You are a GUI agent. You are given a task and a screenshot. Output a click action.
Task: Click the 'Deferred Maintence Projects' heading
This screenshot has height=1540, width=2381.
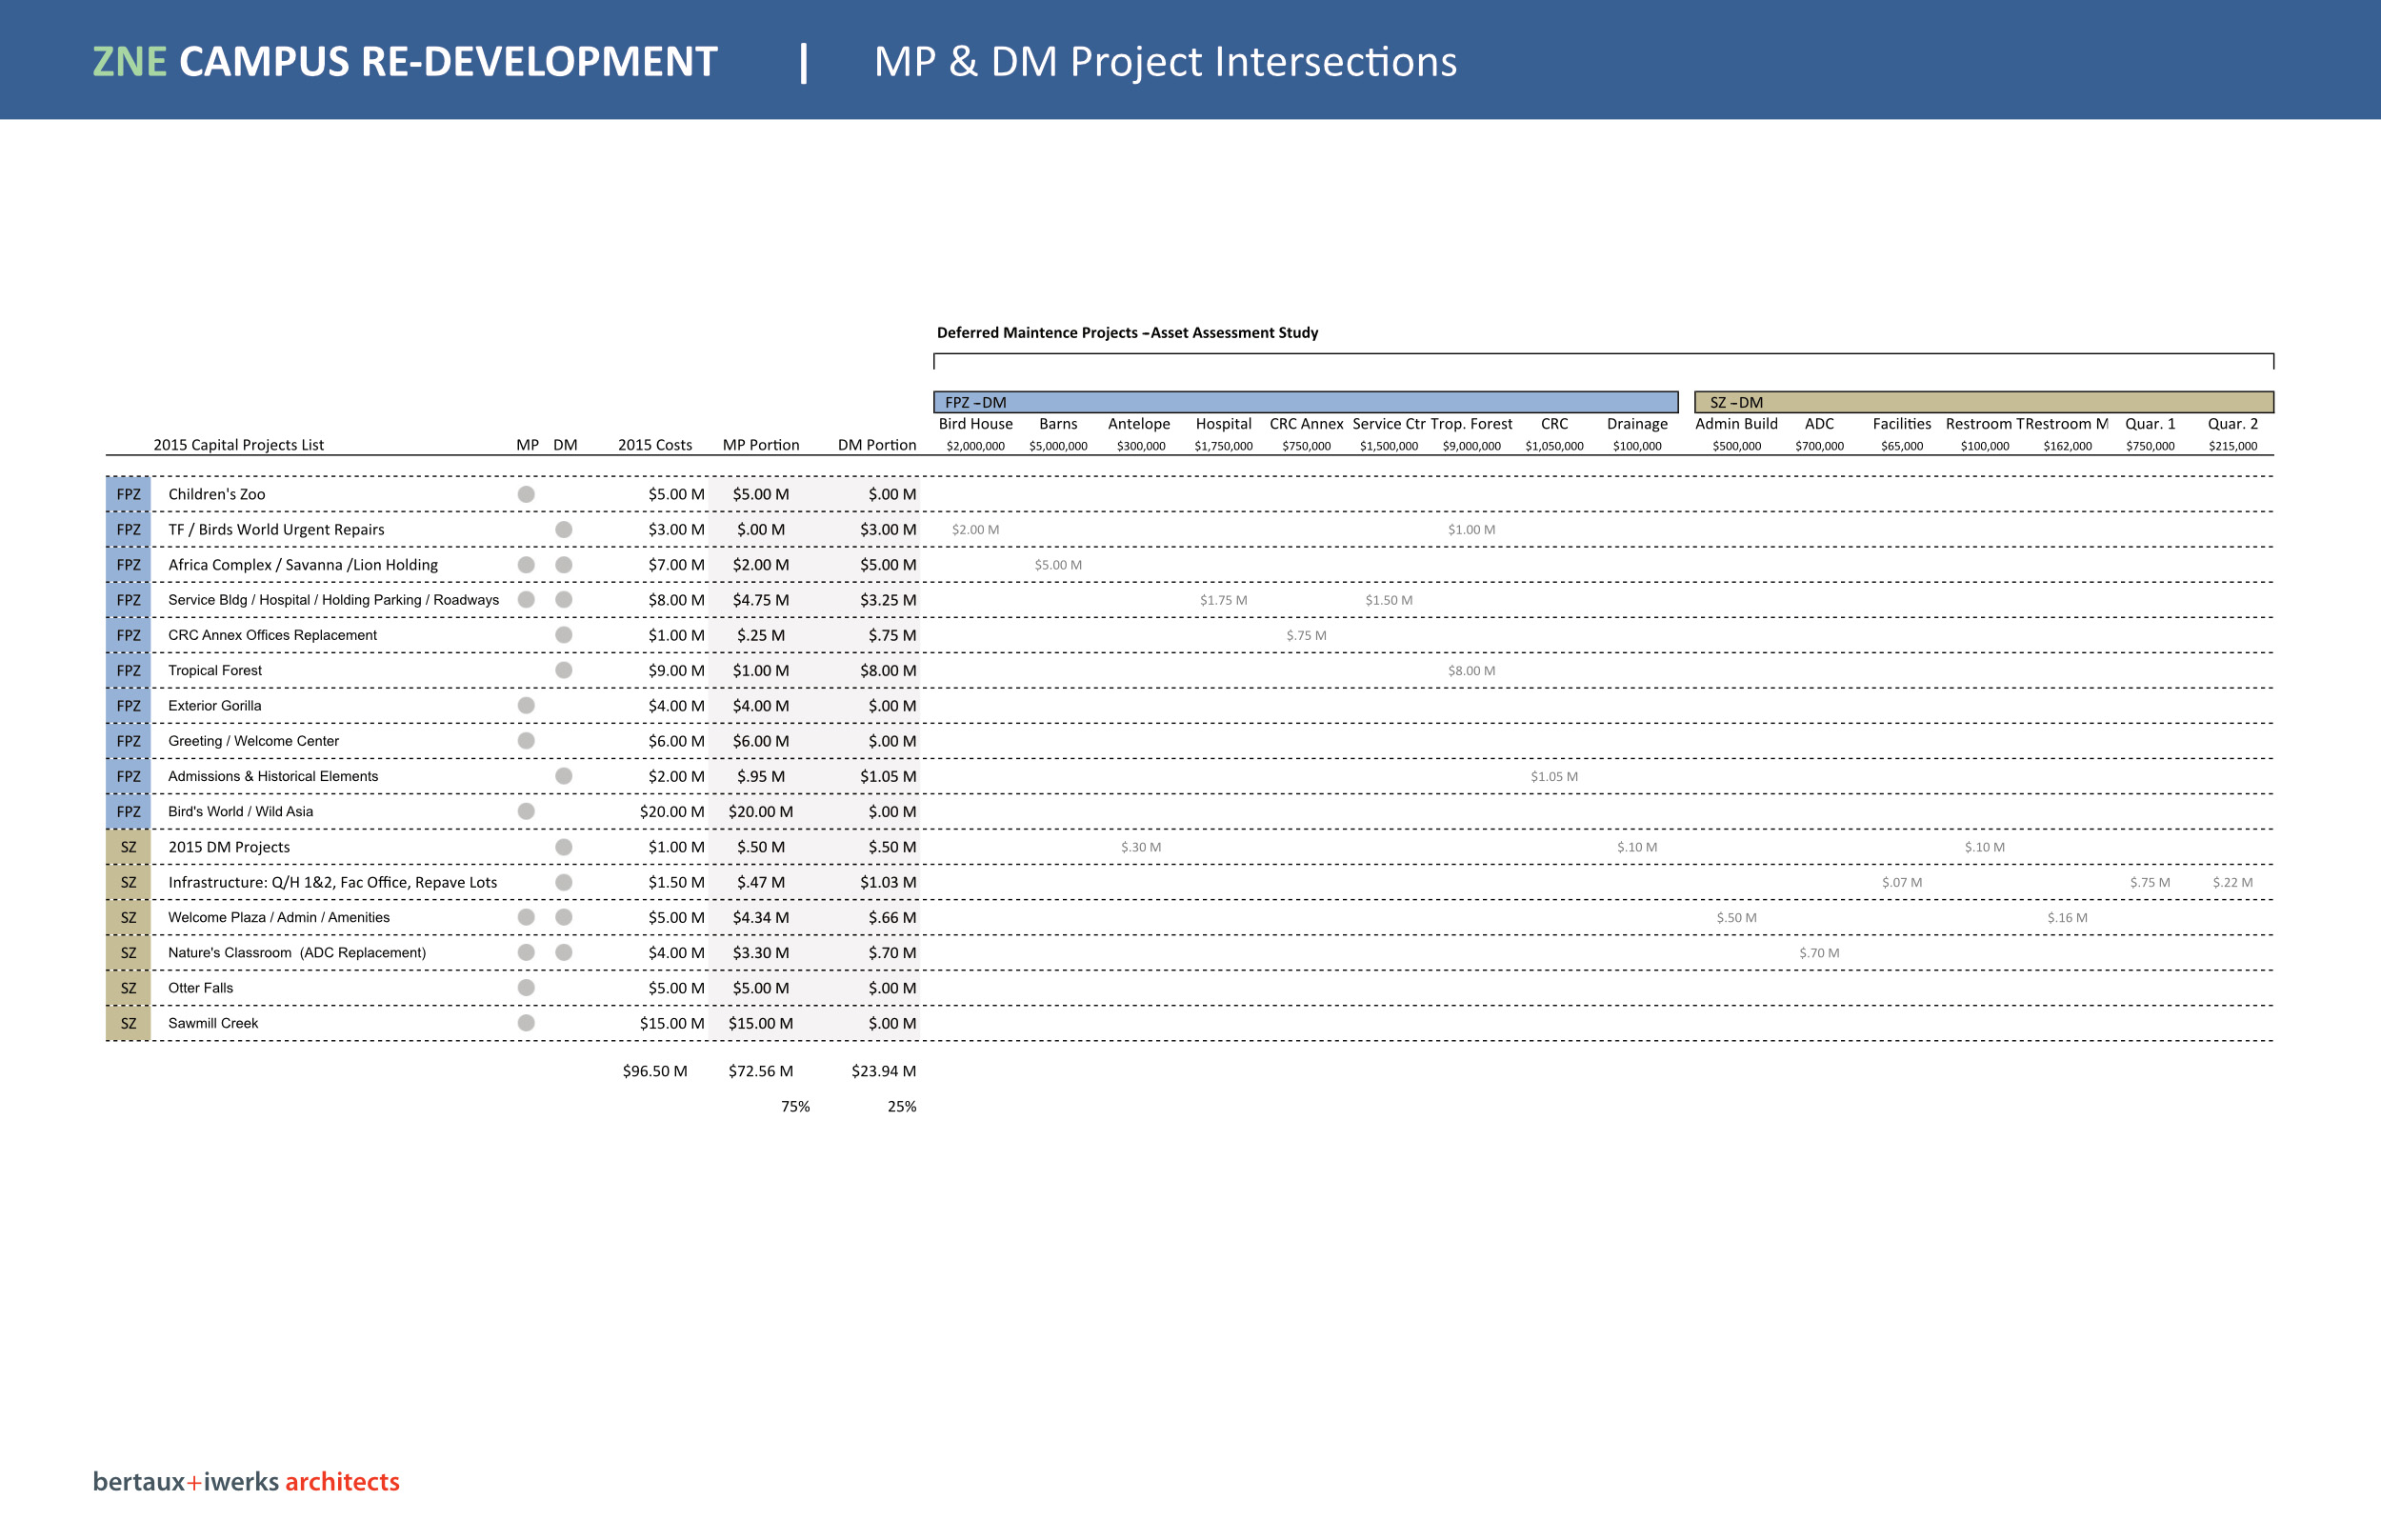click(x=1127, y=333)
